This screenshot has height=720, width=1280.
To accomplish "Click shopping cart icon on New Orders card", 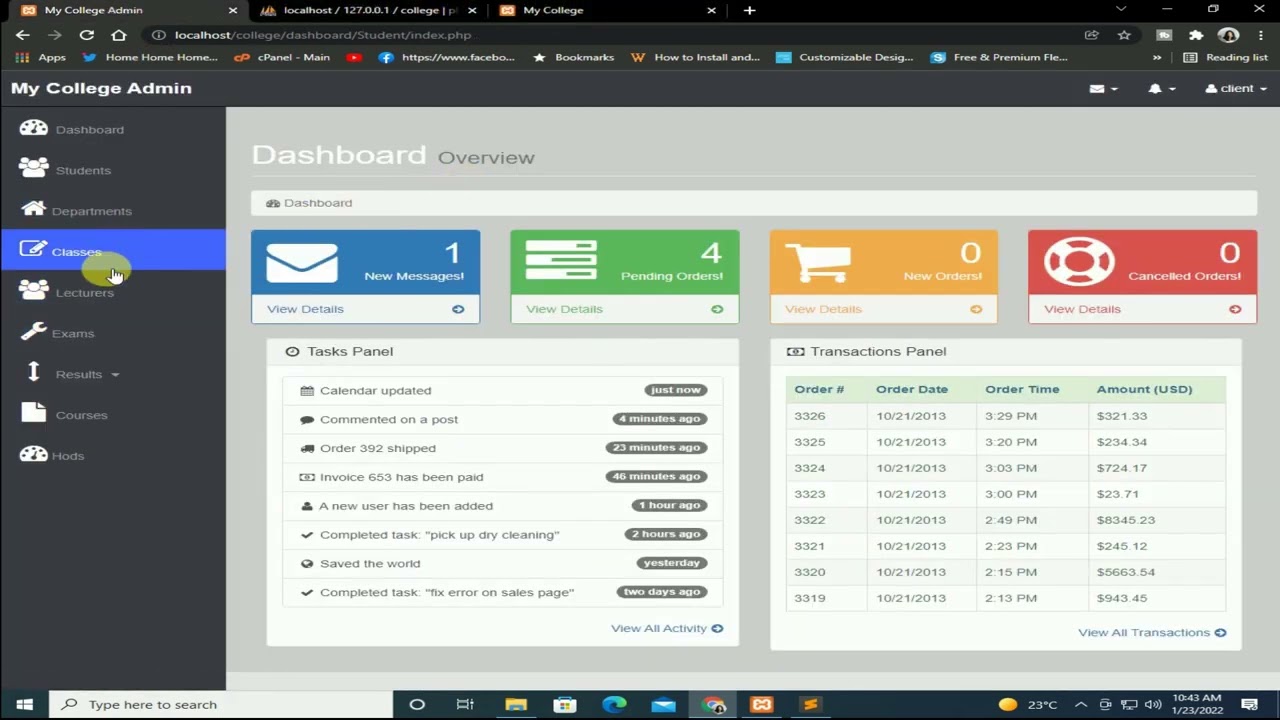I will tap(818, 261).
